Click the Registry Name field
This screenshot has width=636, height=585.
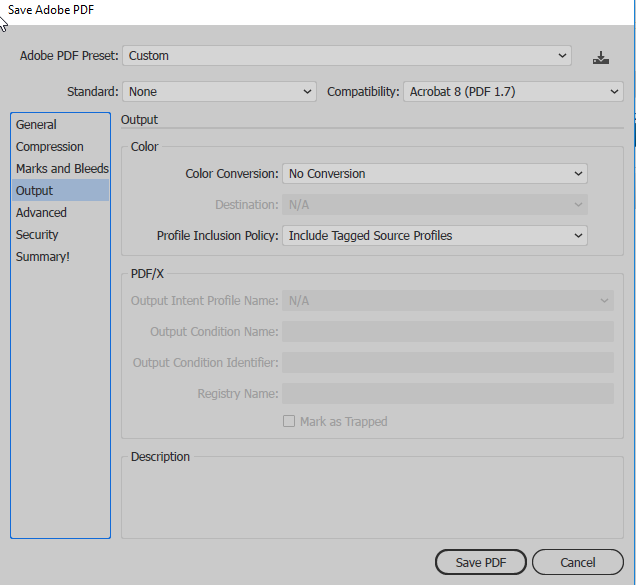coord(448,394)
